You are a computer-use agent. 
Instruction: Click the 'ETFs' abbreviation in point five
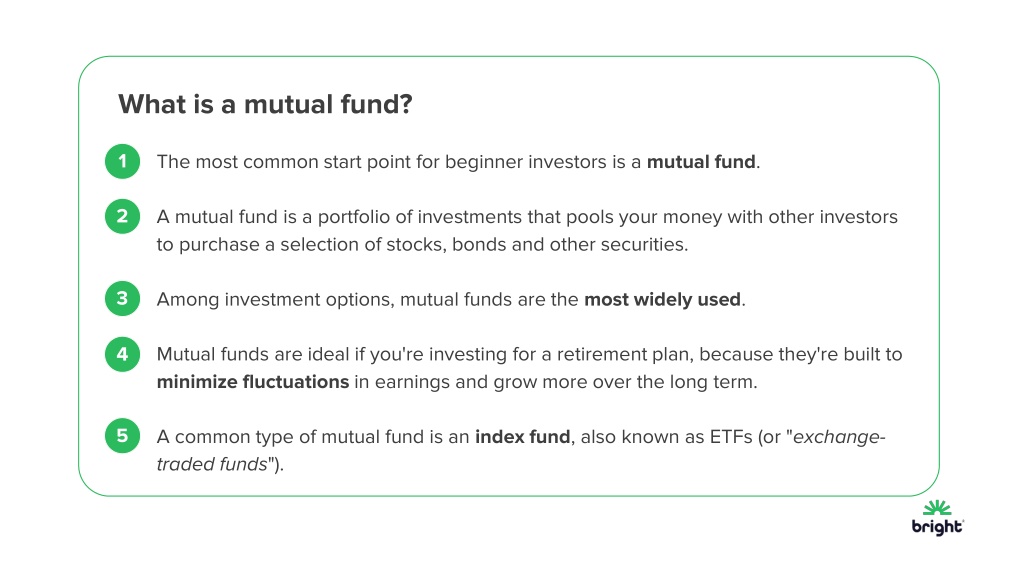731,437
